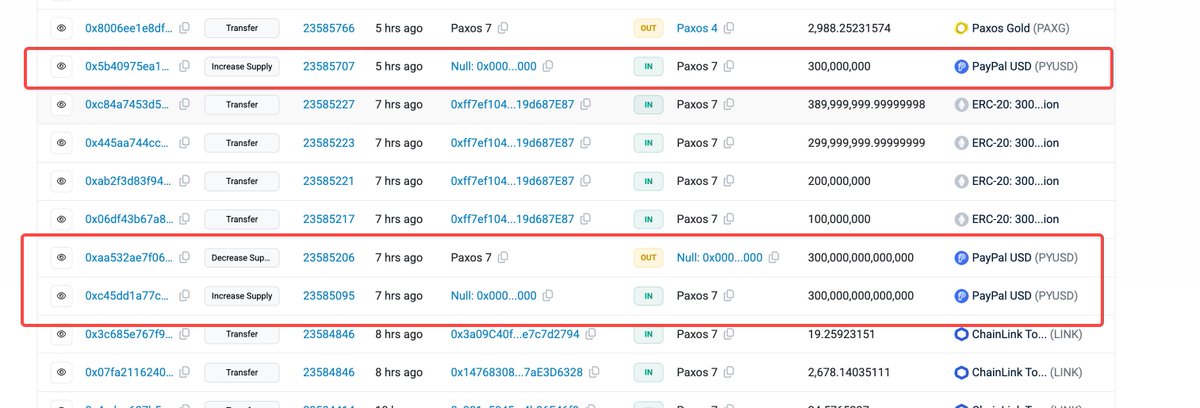
Task: Copy transaction hash 0x5b40975ea1
Action: [184, 66]
